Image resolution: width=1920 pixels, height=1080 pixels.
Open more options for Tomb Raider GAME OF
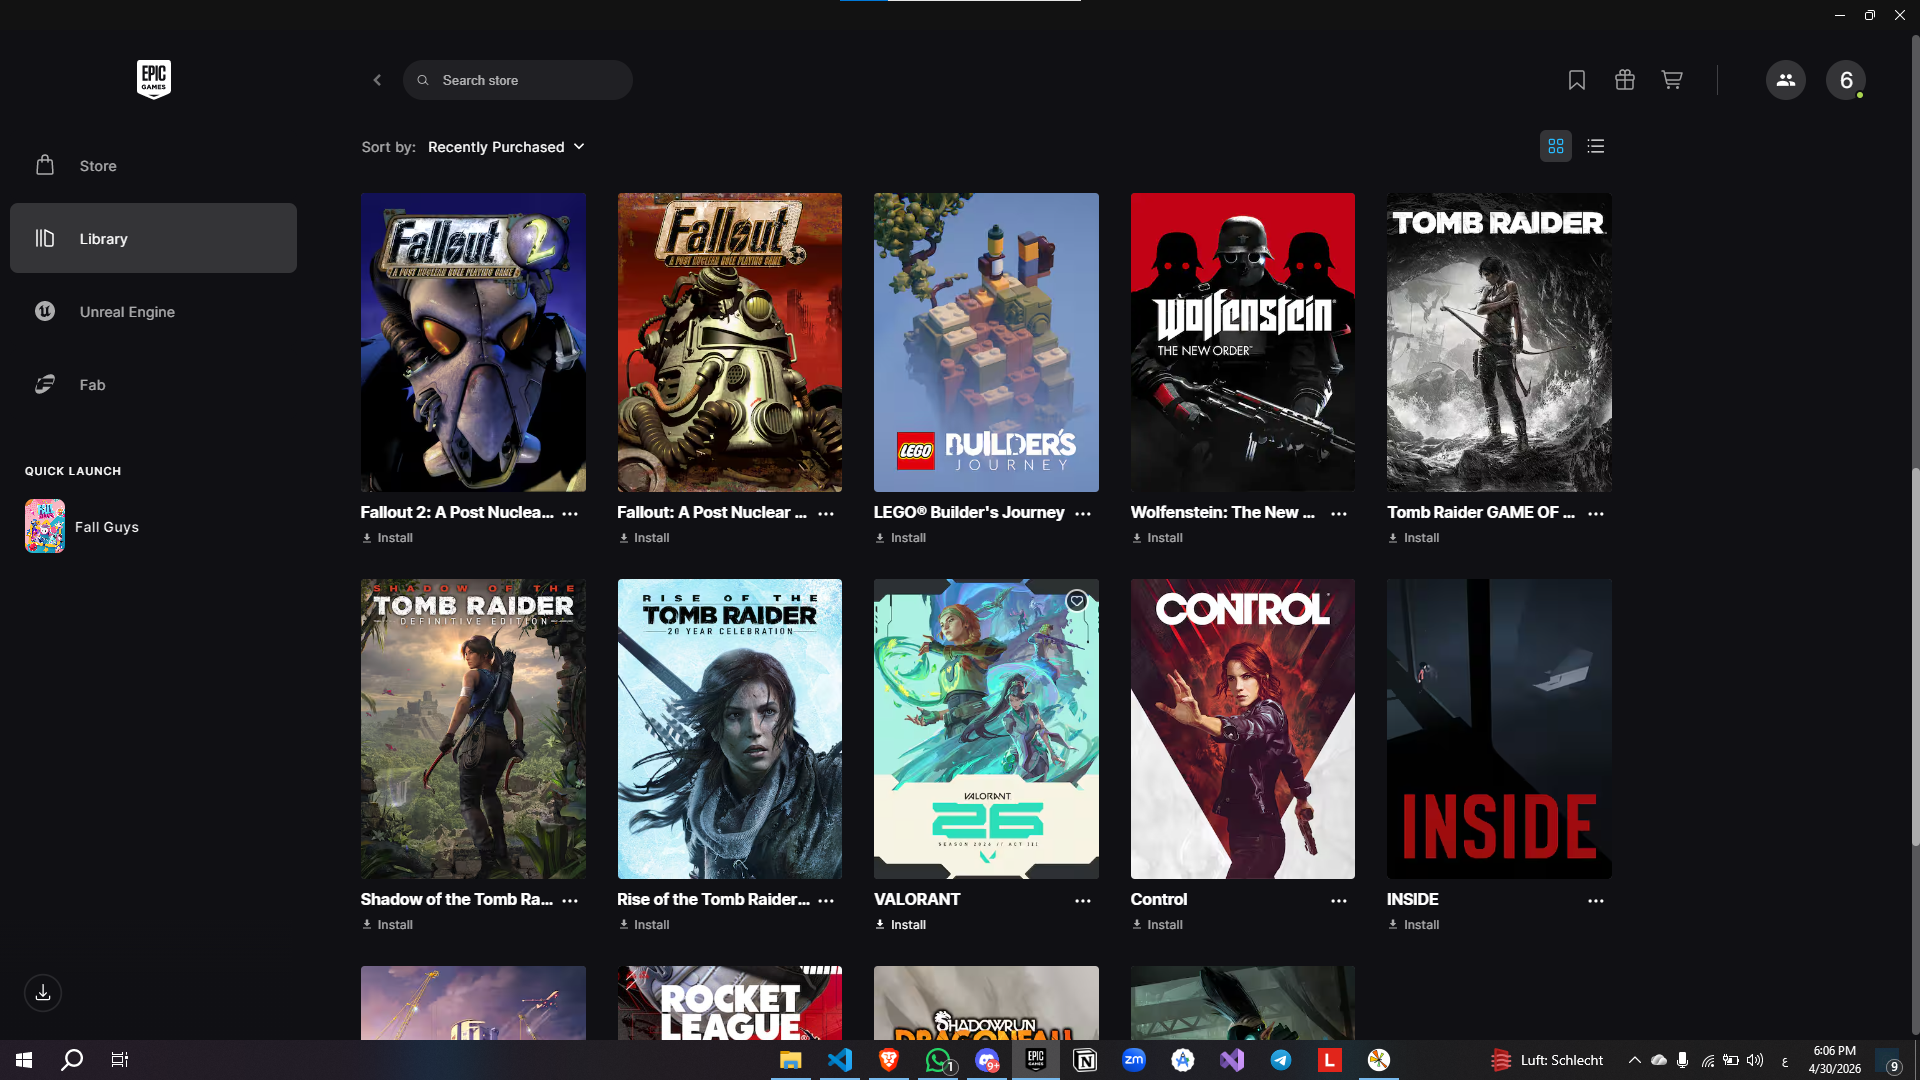coord(1596,513)
